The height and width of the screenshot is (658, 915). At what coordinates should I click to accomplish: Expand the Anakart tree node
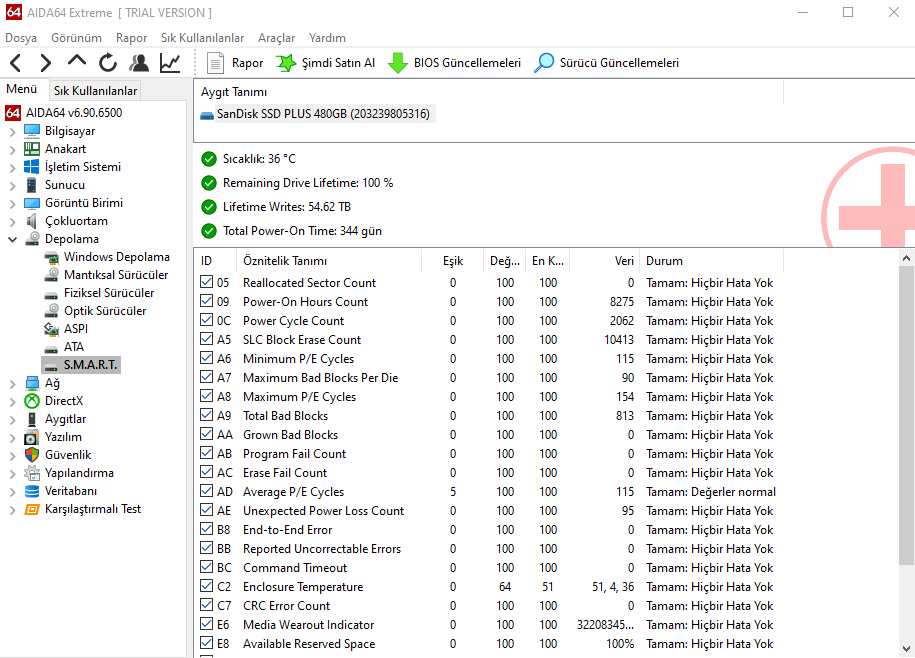click(12, 149)
